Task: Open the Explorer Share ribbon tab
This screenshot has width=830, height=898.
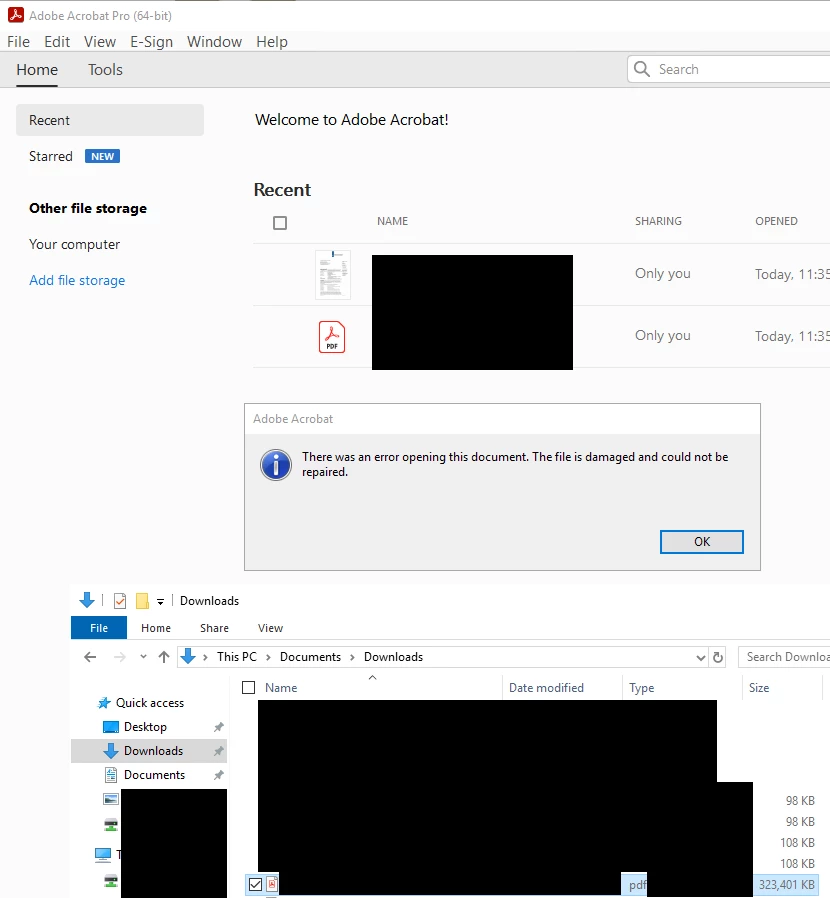Action: (x=214, y=628)
